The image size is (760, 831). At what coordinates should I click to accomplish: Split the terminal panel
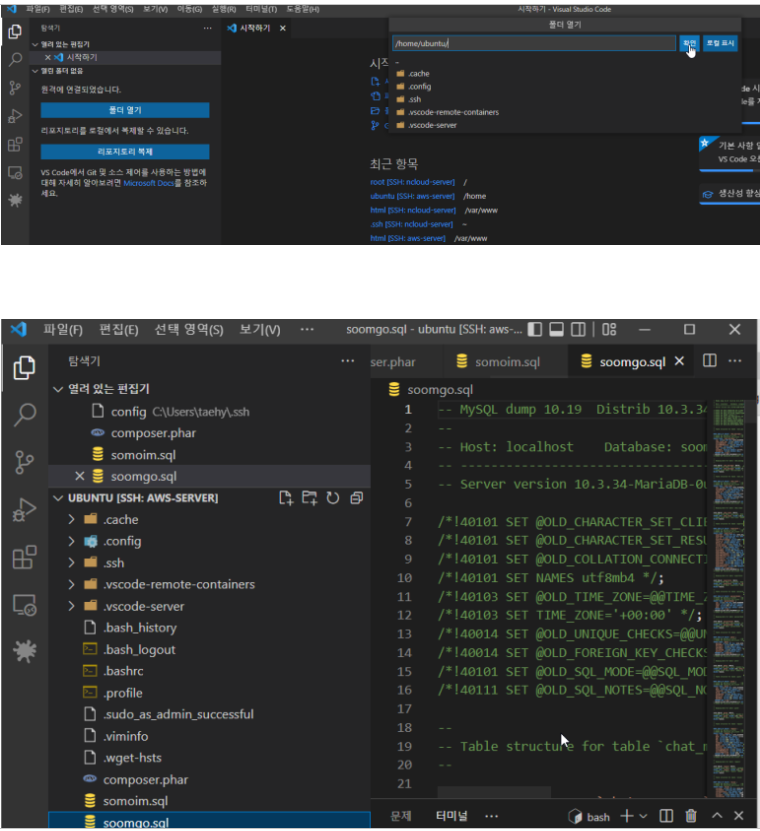[666, 816]
